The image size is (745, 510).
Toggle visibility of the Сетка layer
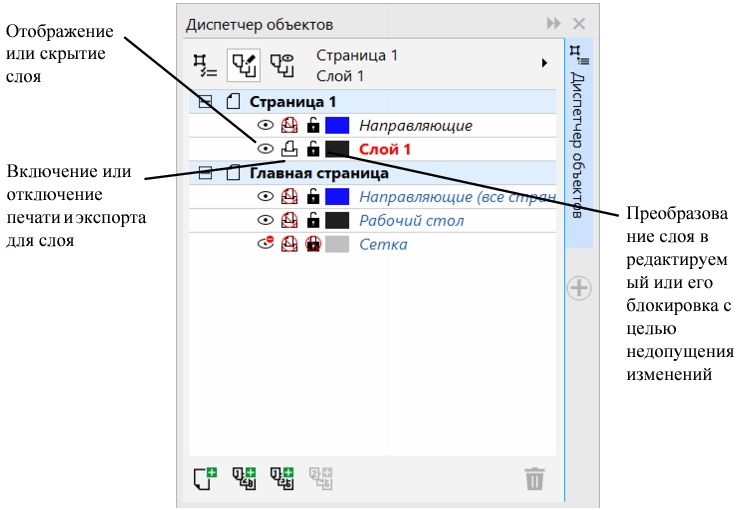click(x=266, y=244)
